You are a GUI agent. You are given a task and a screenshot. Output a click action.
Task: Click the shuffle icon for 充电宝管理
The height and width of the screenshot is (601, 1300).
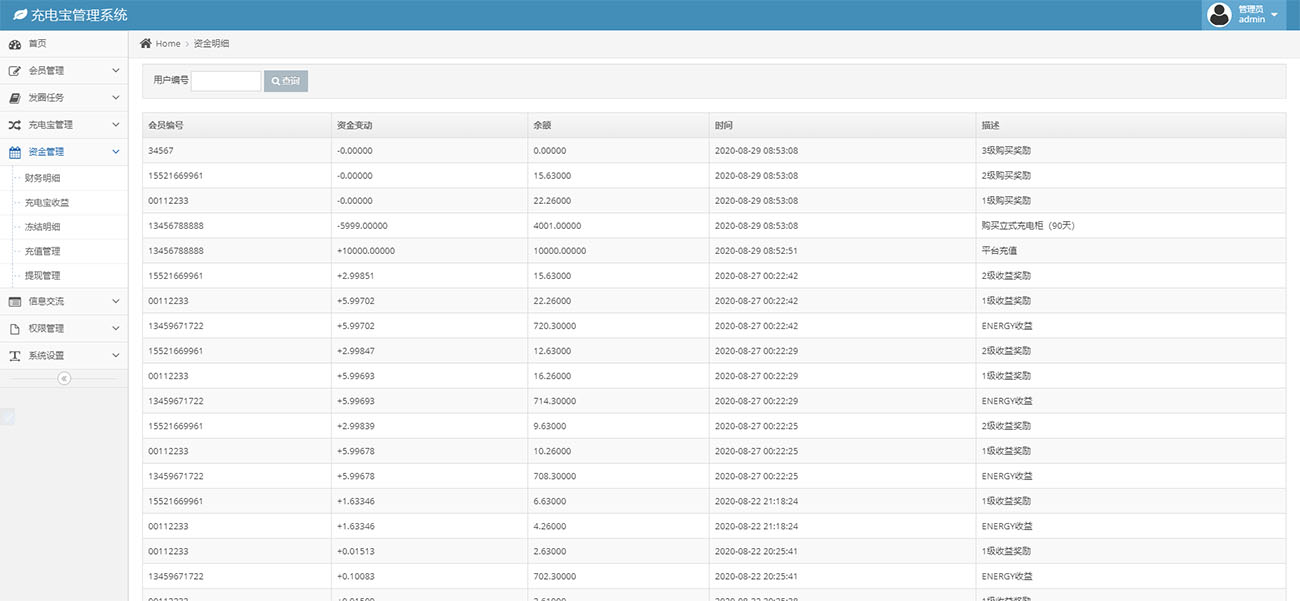[15, 125]
